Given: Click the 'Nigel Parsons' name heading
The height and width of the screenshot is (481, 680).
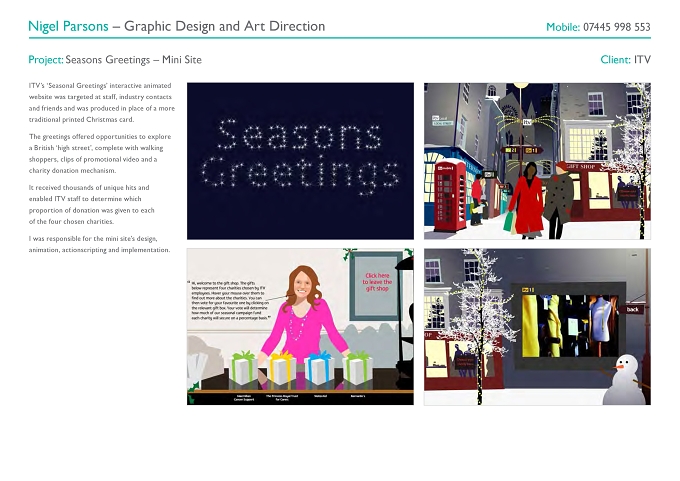Looking at the screenshot, I should [68, 26].
